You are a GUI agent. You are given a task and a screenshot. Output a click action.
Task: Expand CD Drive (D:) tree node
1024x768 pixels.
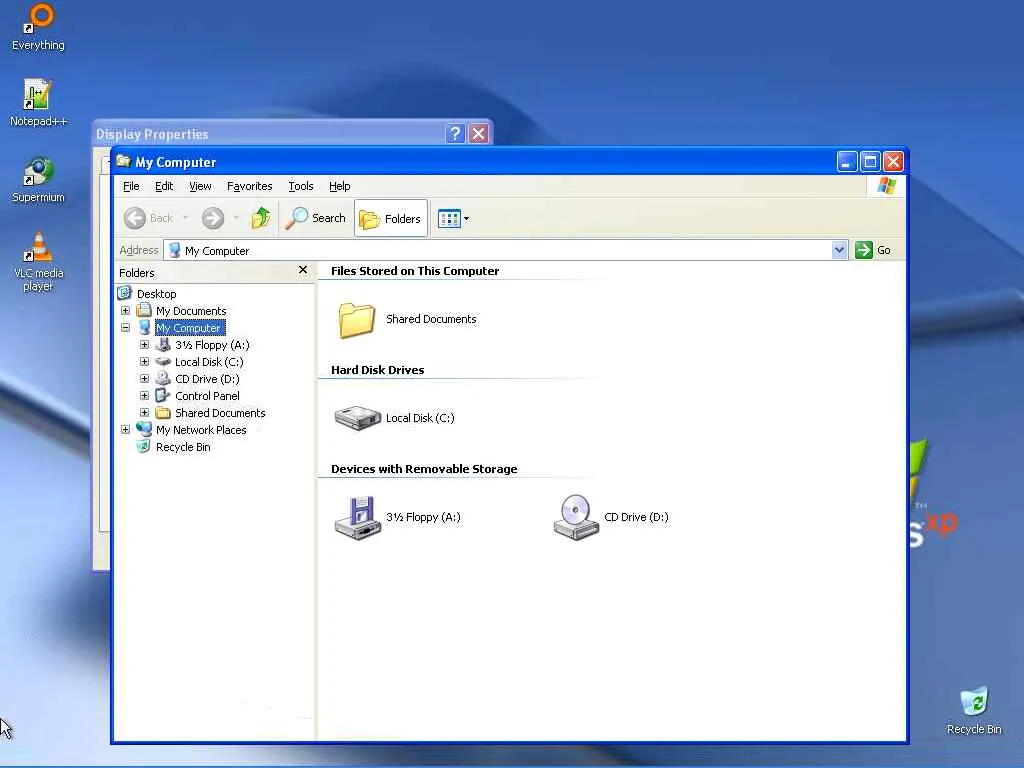click(144, 379)
